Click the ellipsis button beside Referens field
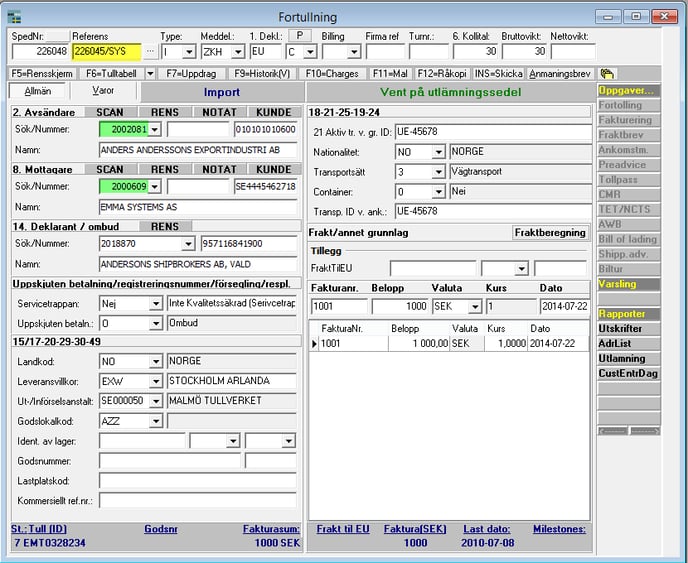Image resolution: width=688 pixels, height=563 pixels. [x=150, y=52]
